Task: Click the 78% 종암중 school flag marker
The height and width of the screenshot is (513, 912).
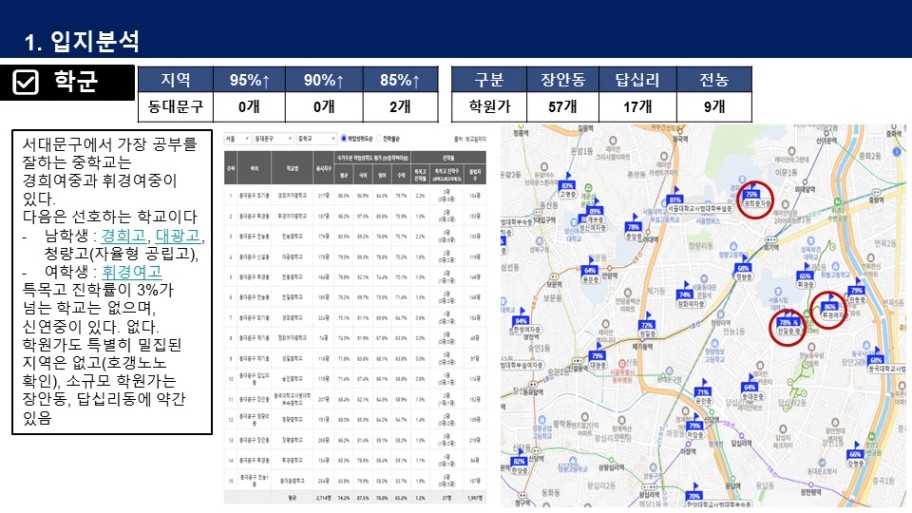Action: tap(633, 227)
